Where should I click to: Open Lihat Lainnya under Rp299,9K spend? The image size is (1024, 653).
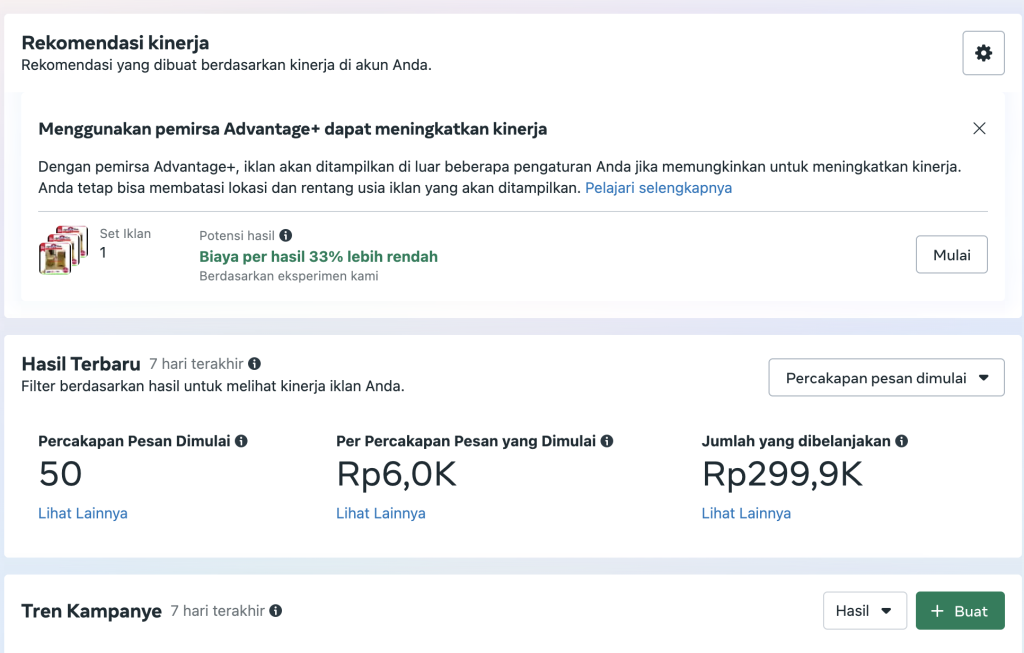click(746, 513)
